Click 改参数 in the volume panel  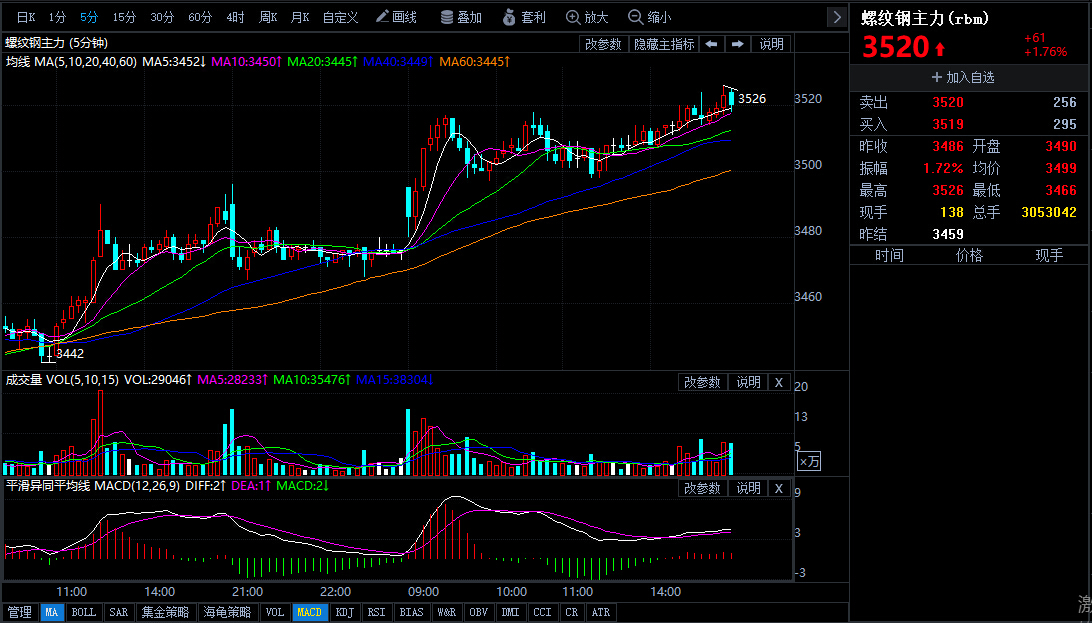pyautogui.click(x=702, y=382)
